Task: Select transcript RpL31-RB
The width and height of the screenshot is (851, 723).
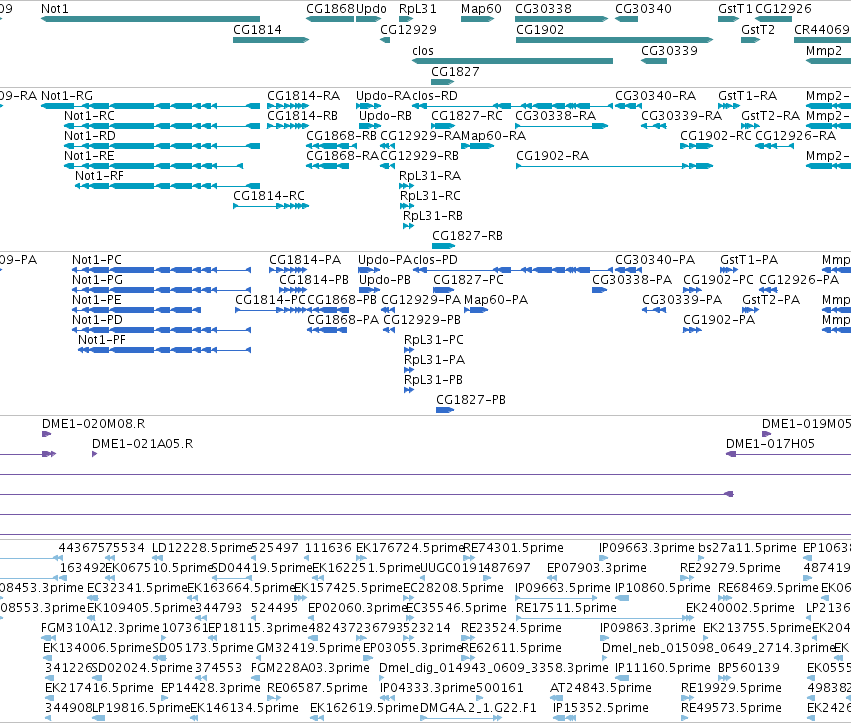Action: point(433,216)
